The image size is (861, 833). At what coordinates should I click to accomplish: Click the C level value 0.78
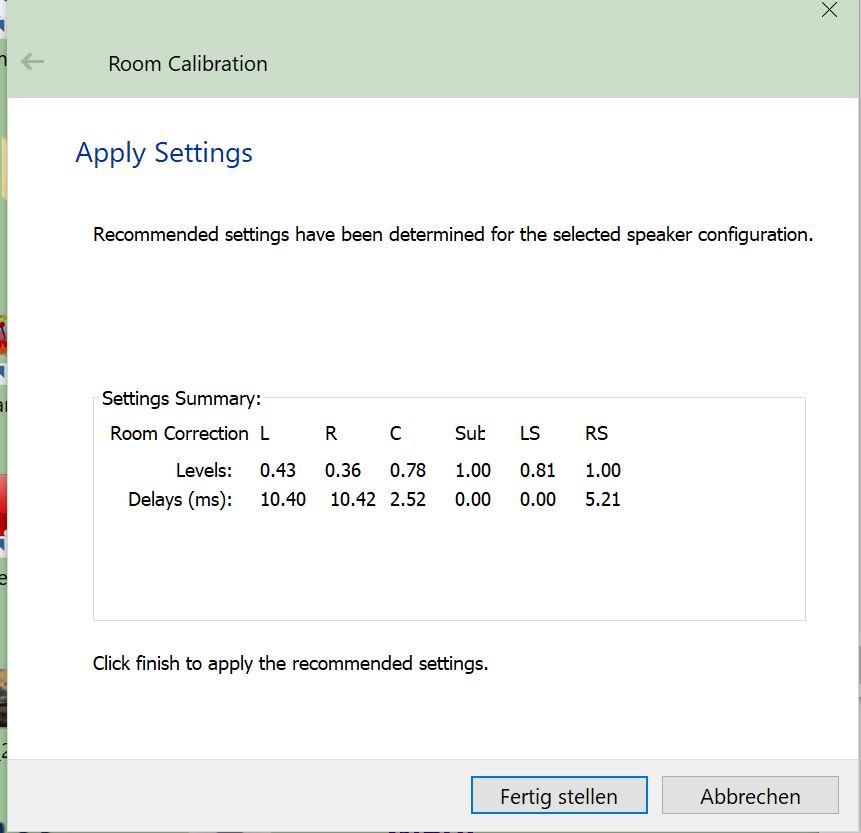[x=408, y=470]
